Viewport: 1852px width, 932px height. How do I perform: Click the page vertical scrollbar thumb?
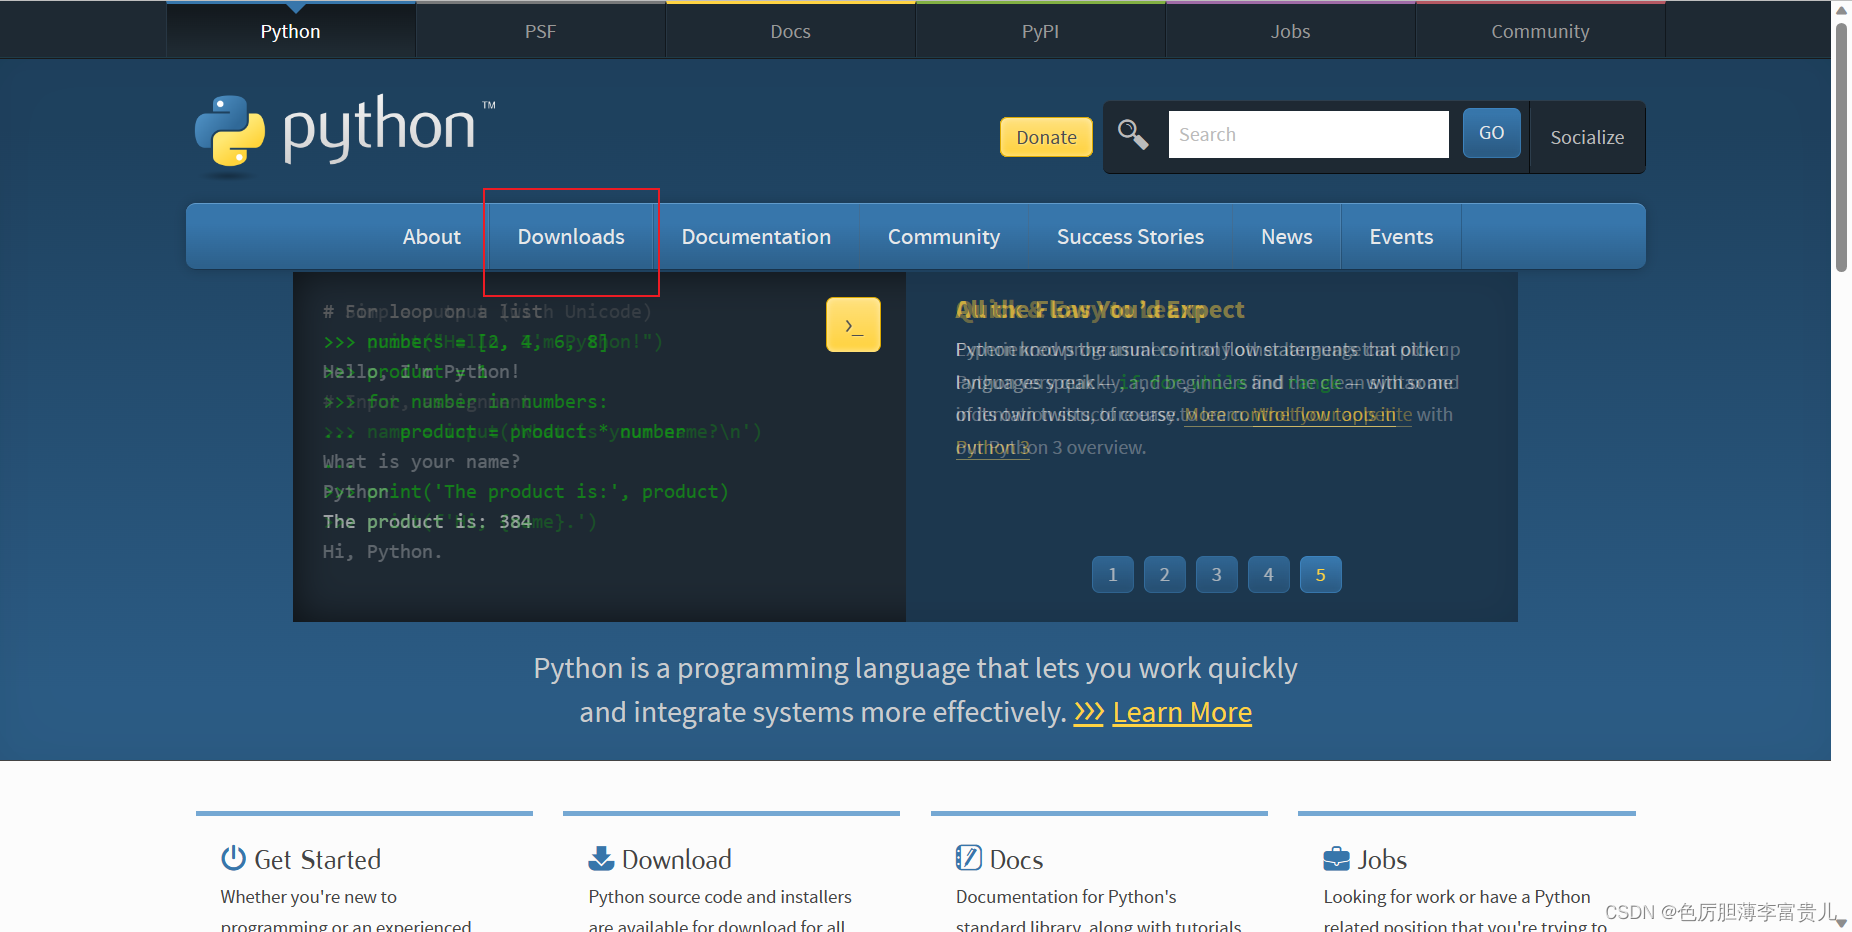[x=1841, y=147]
